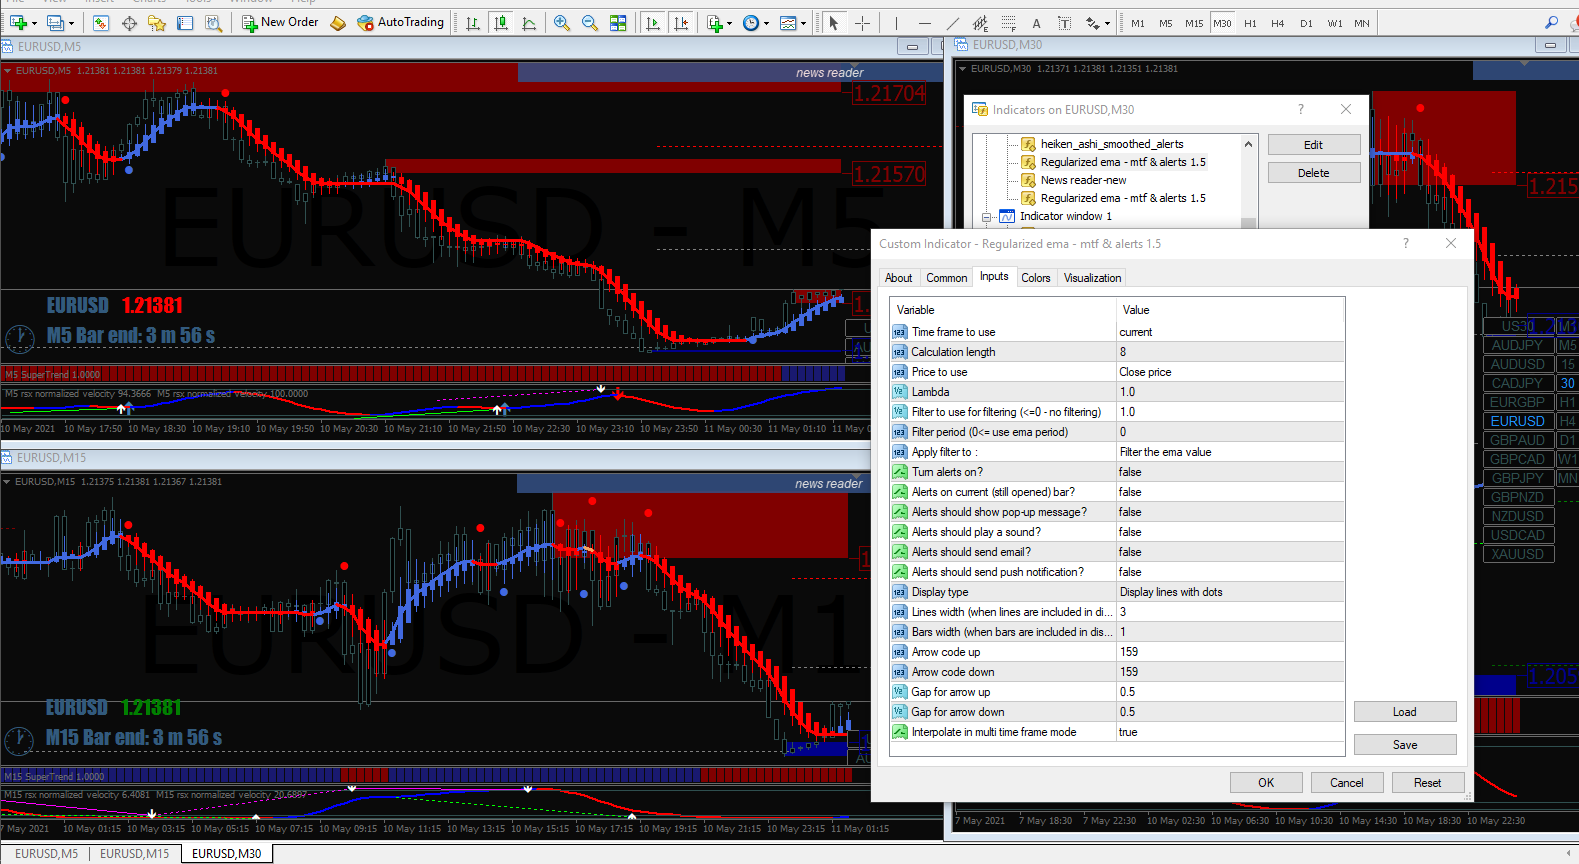Switch to the D1 timeframe in the toolbar
Image resolution: width=1579 pixels, height=864 pixels.
coord(1306,23)
